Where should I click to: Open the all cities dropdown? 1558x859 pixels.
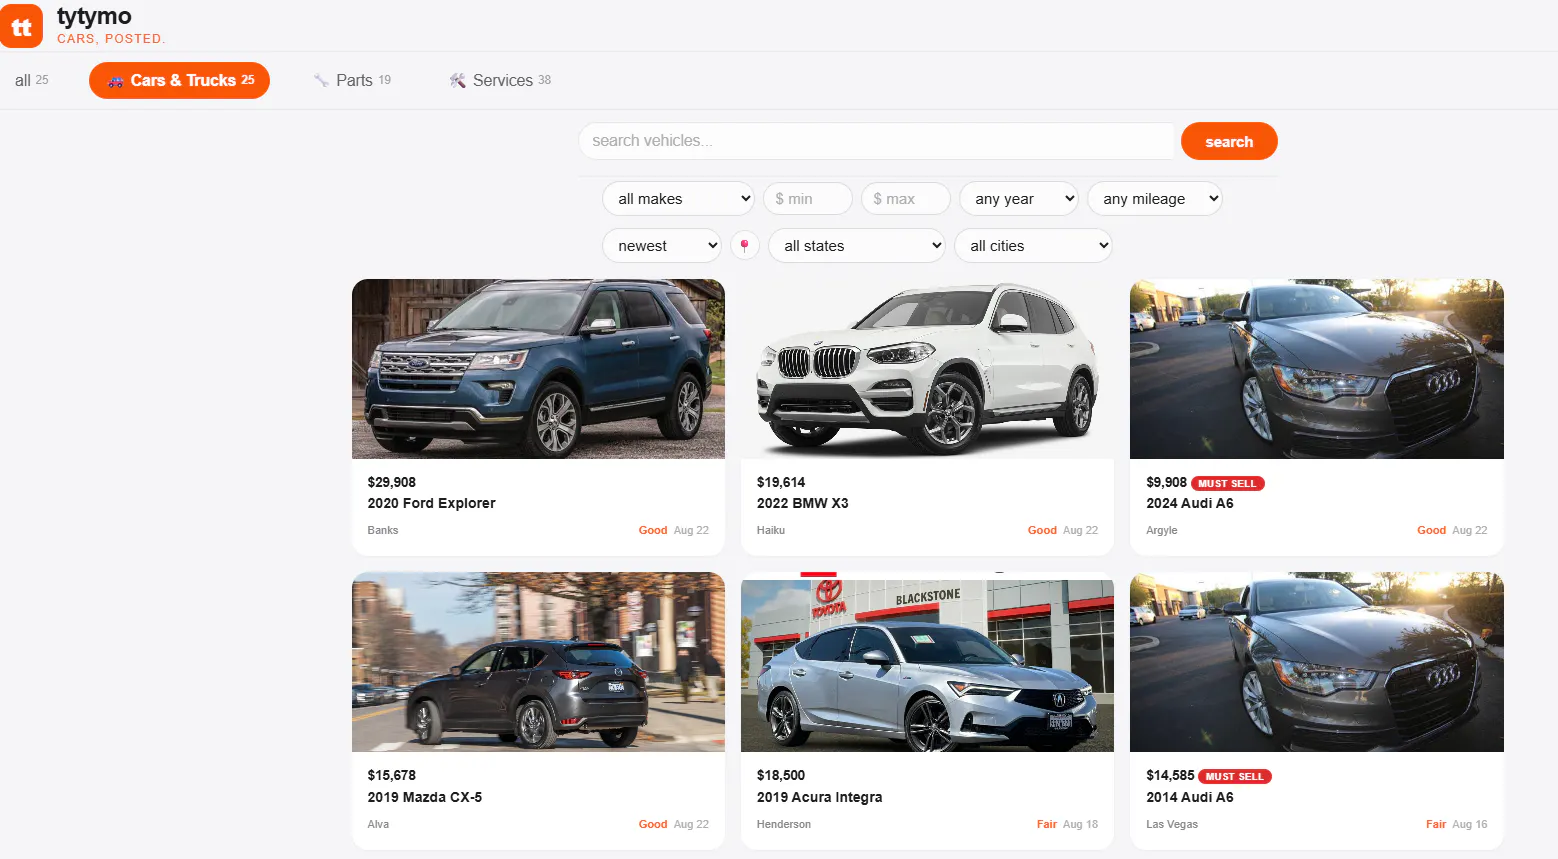[x=1033, y=245]
